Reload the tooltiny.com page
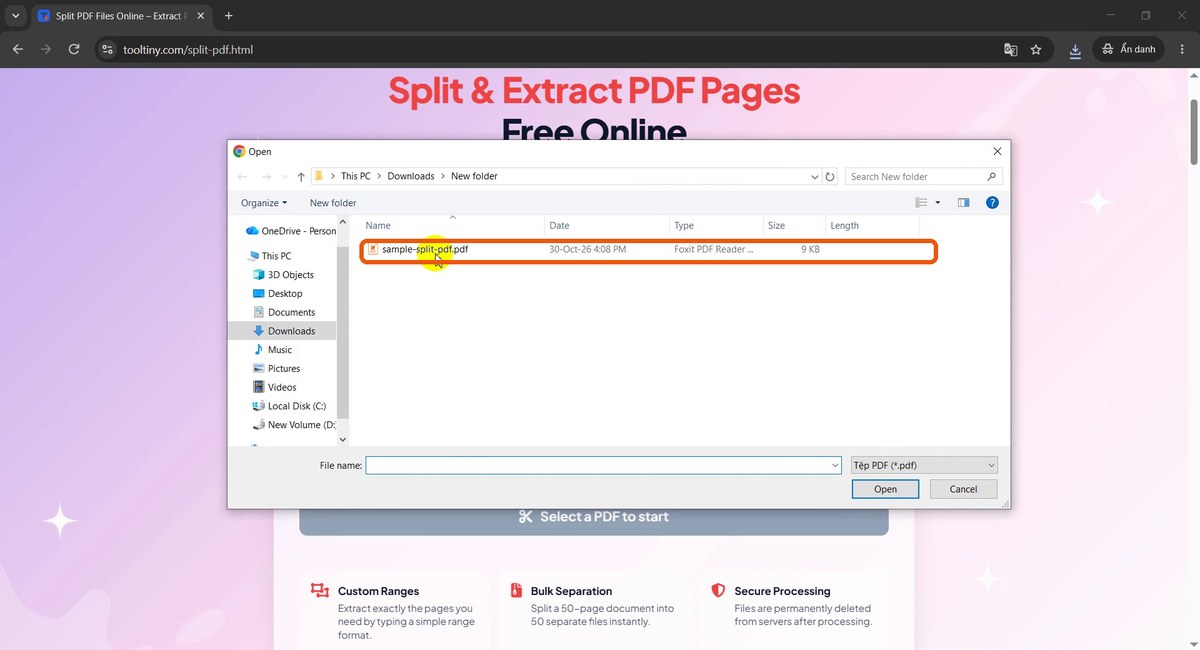The height and width of the screenshot is (650, 1200). (74, 49)
